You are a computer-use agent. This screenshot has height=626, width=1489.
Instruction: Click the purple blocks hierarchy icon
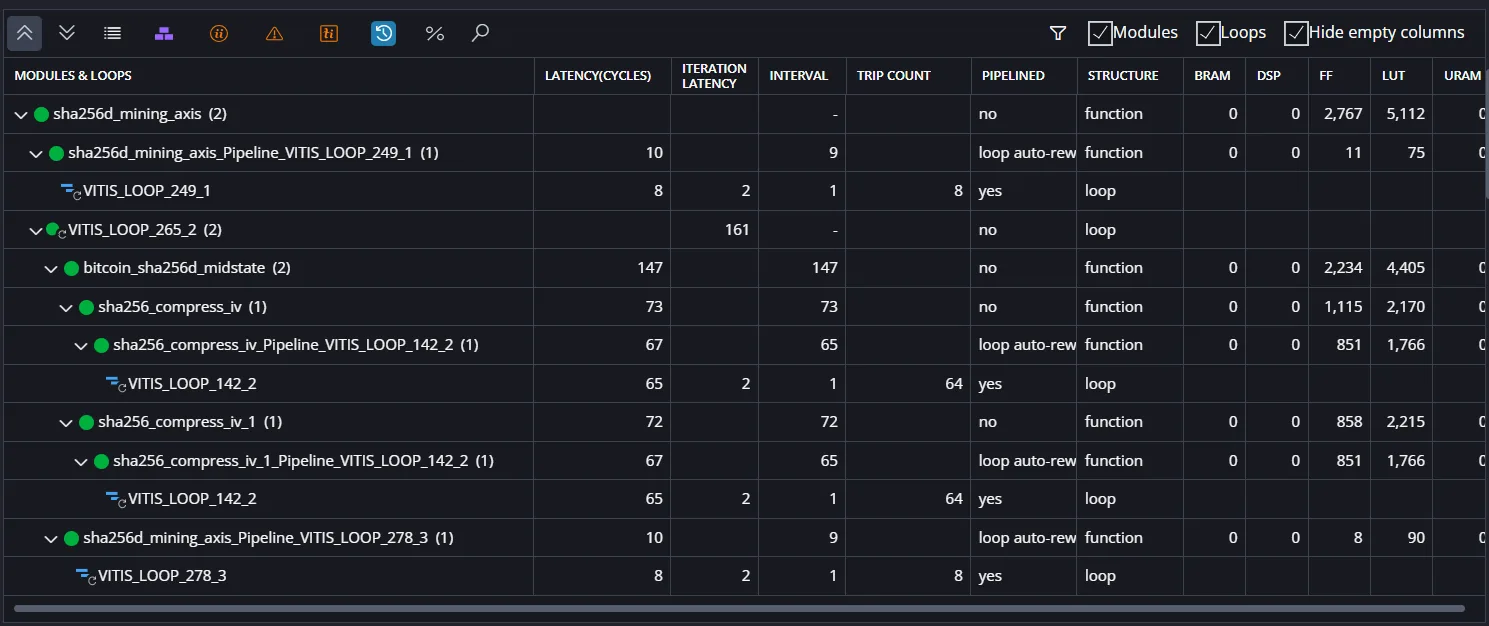(x=164, y=33)
